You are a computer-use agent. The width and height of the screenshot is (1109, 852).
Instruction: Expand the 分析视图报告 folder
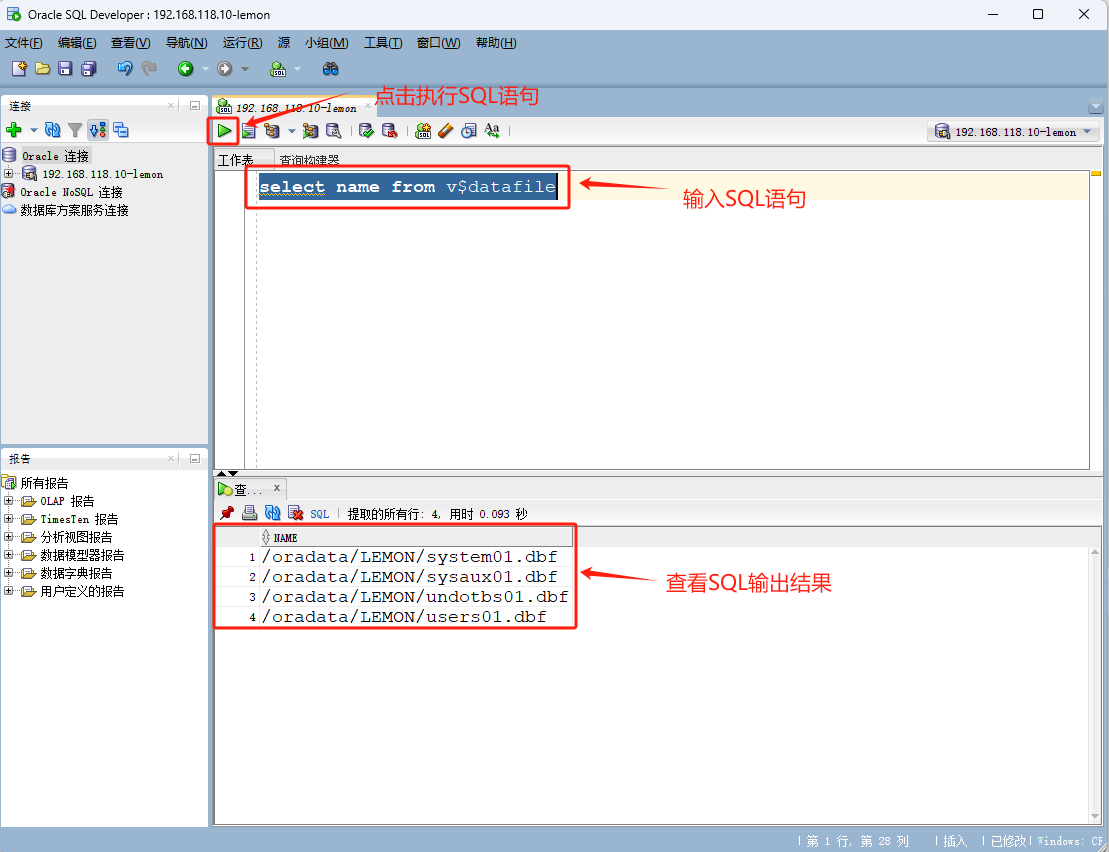pyautogui.click(x=8, y=537)
